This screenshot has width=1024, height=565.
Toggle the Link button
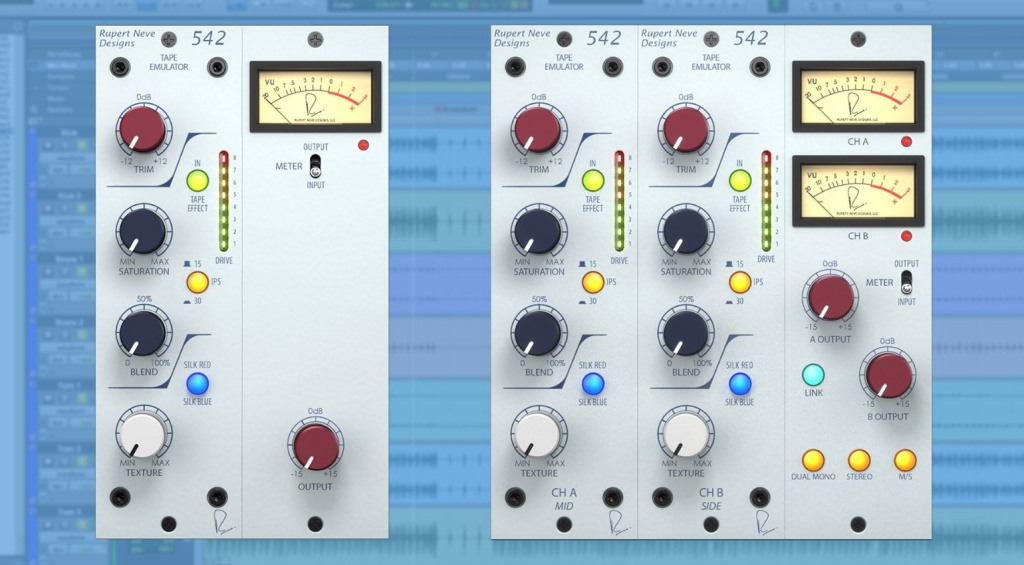(813, 375)
